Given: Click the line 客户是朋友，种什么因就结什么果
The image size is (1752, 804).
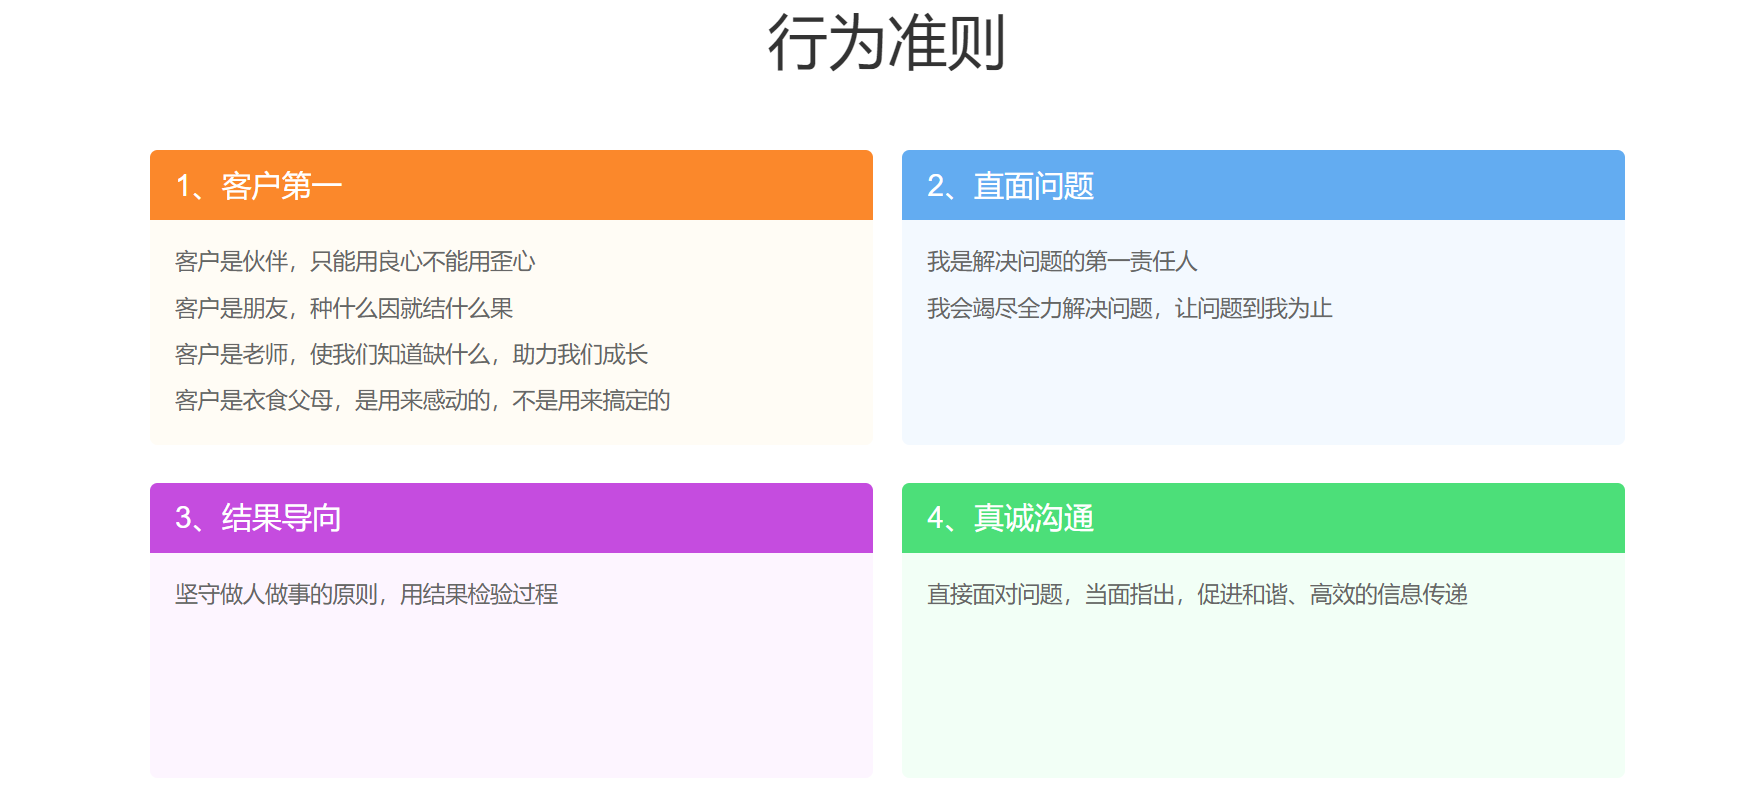Looking at the screenshot, I should pos(344,308).
